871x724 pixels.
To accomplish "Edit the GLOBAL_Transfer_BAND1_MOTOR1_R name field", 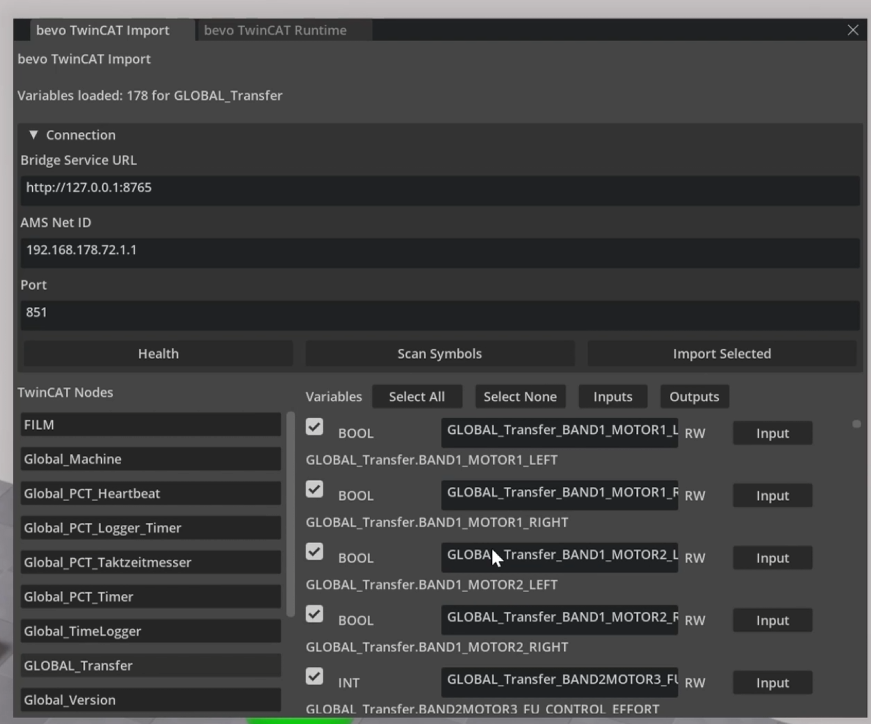I will pos(559,495).
